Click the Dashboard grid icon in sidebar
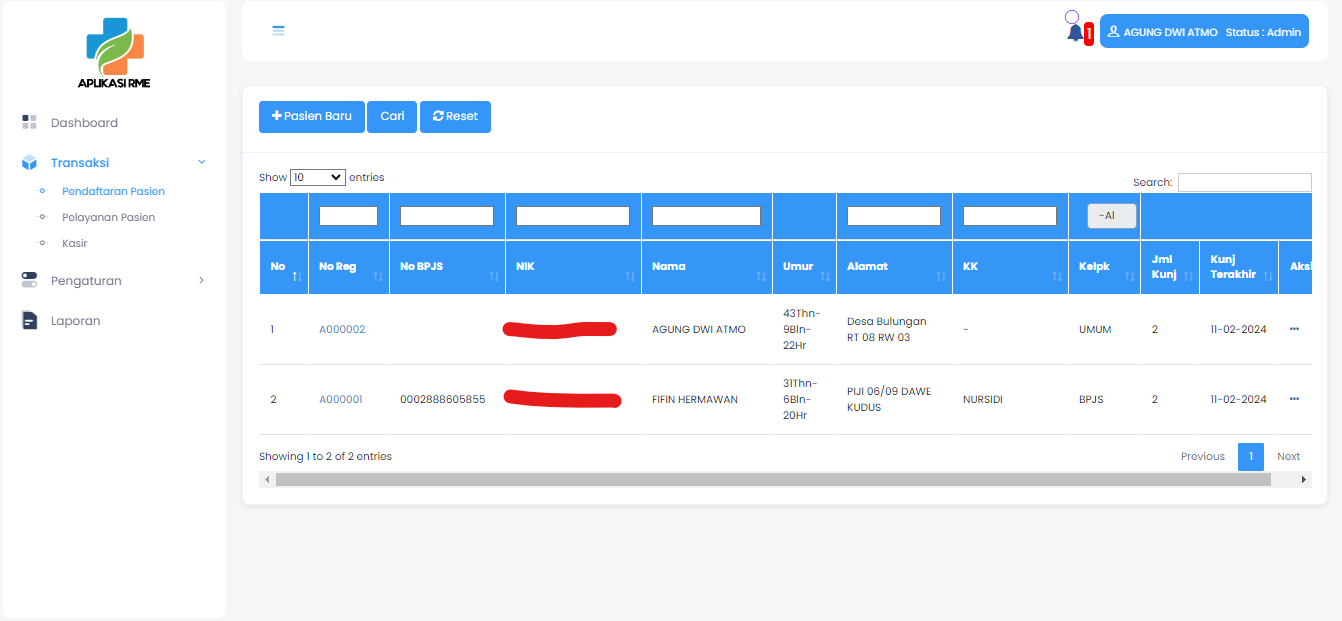 pyautogui.click(x=29, y=122)
